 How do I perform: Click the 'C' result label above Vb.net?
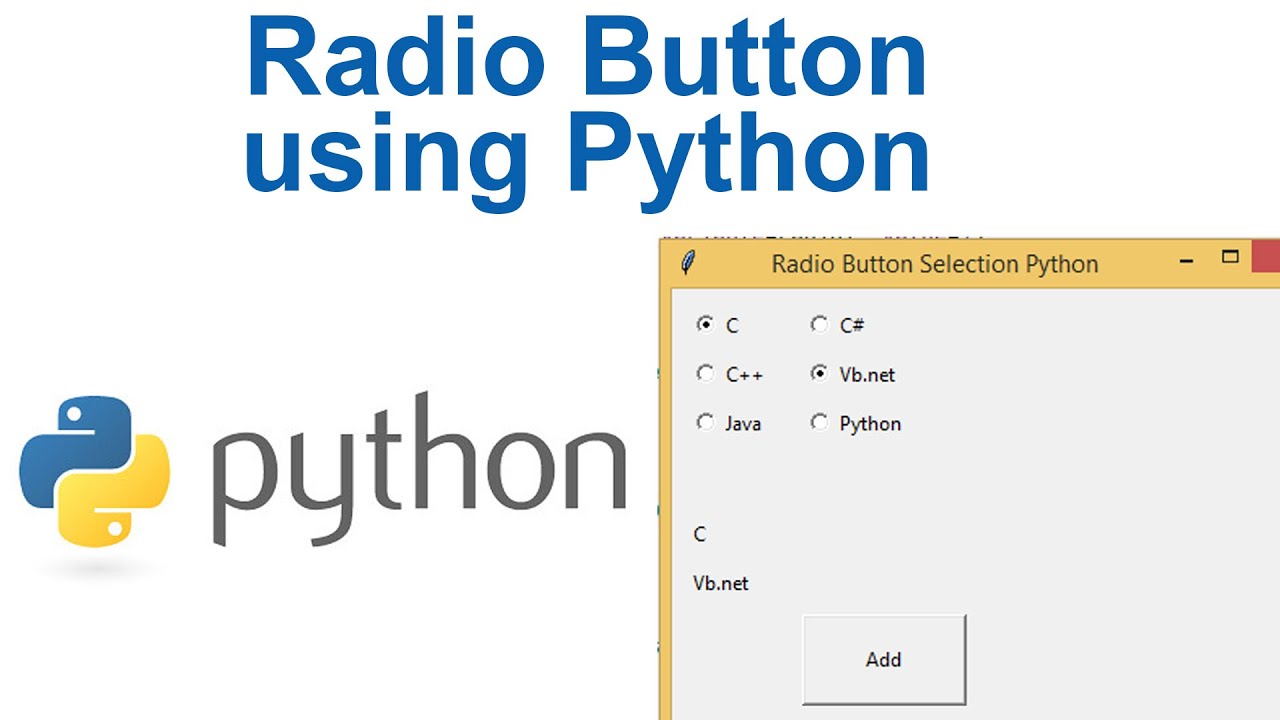point(700,534)
